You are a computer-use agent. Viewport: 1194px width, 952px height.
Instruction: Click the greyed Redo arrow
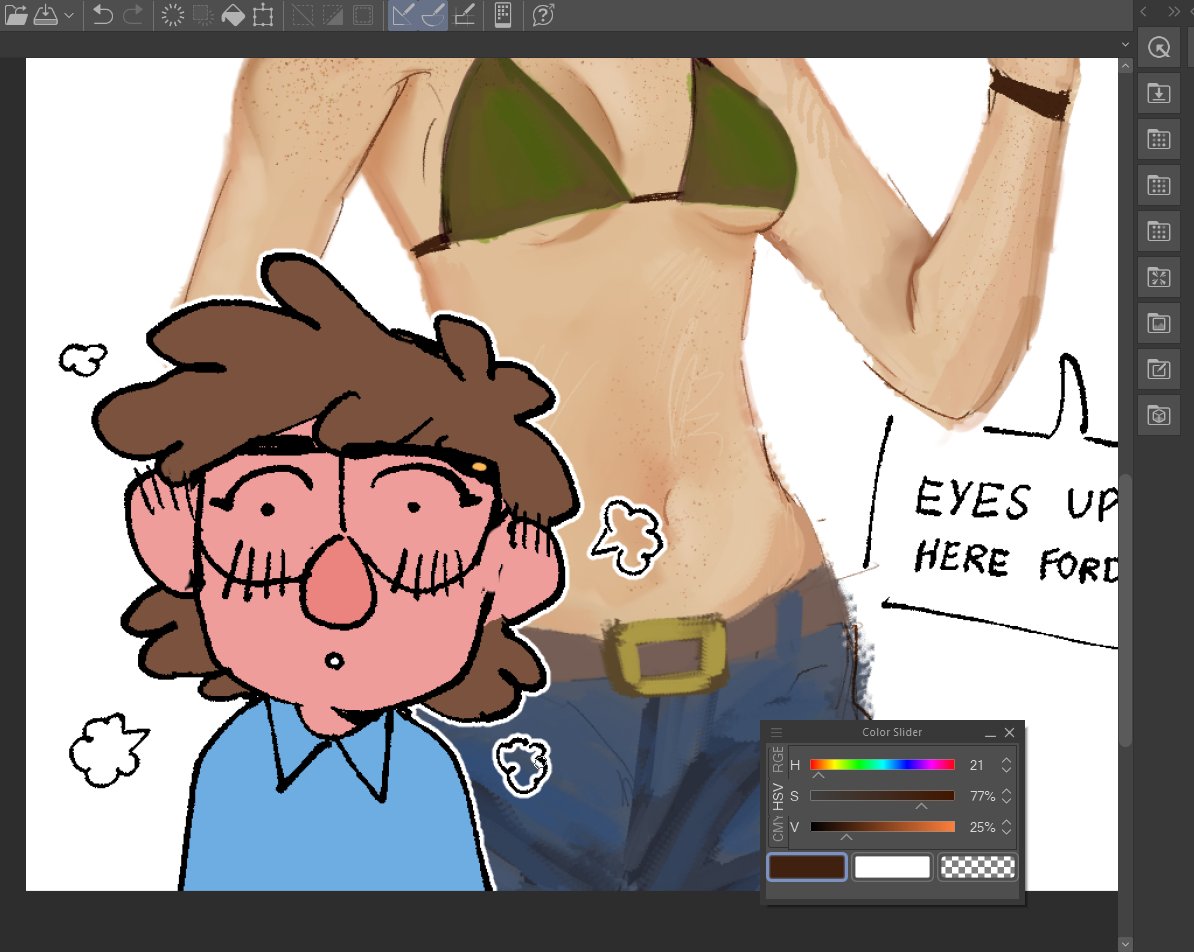132,14
